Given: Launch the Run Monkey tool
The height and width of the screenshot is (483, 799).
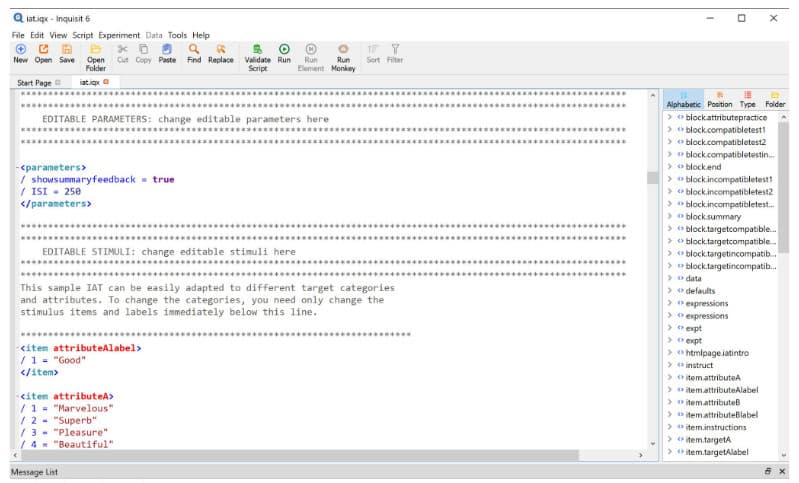Looking at the screenshot, I should pyautogui.click(x=343, y=49).
